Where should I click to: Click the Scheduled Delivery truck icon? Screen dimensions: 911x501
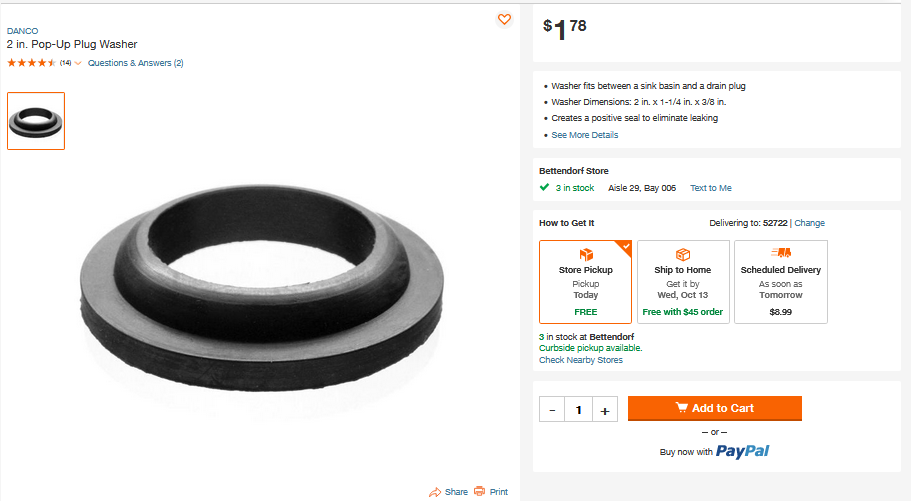click(x=781, y=254)
